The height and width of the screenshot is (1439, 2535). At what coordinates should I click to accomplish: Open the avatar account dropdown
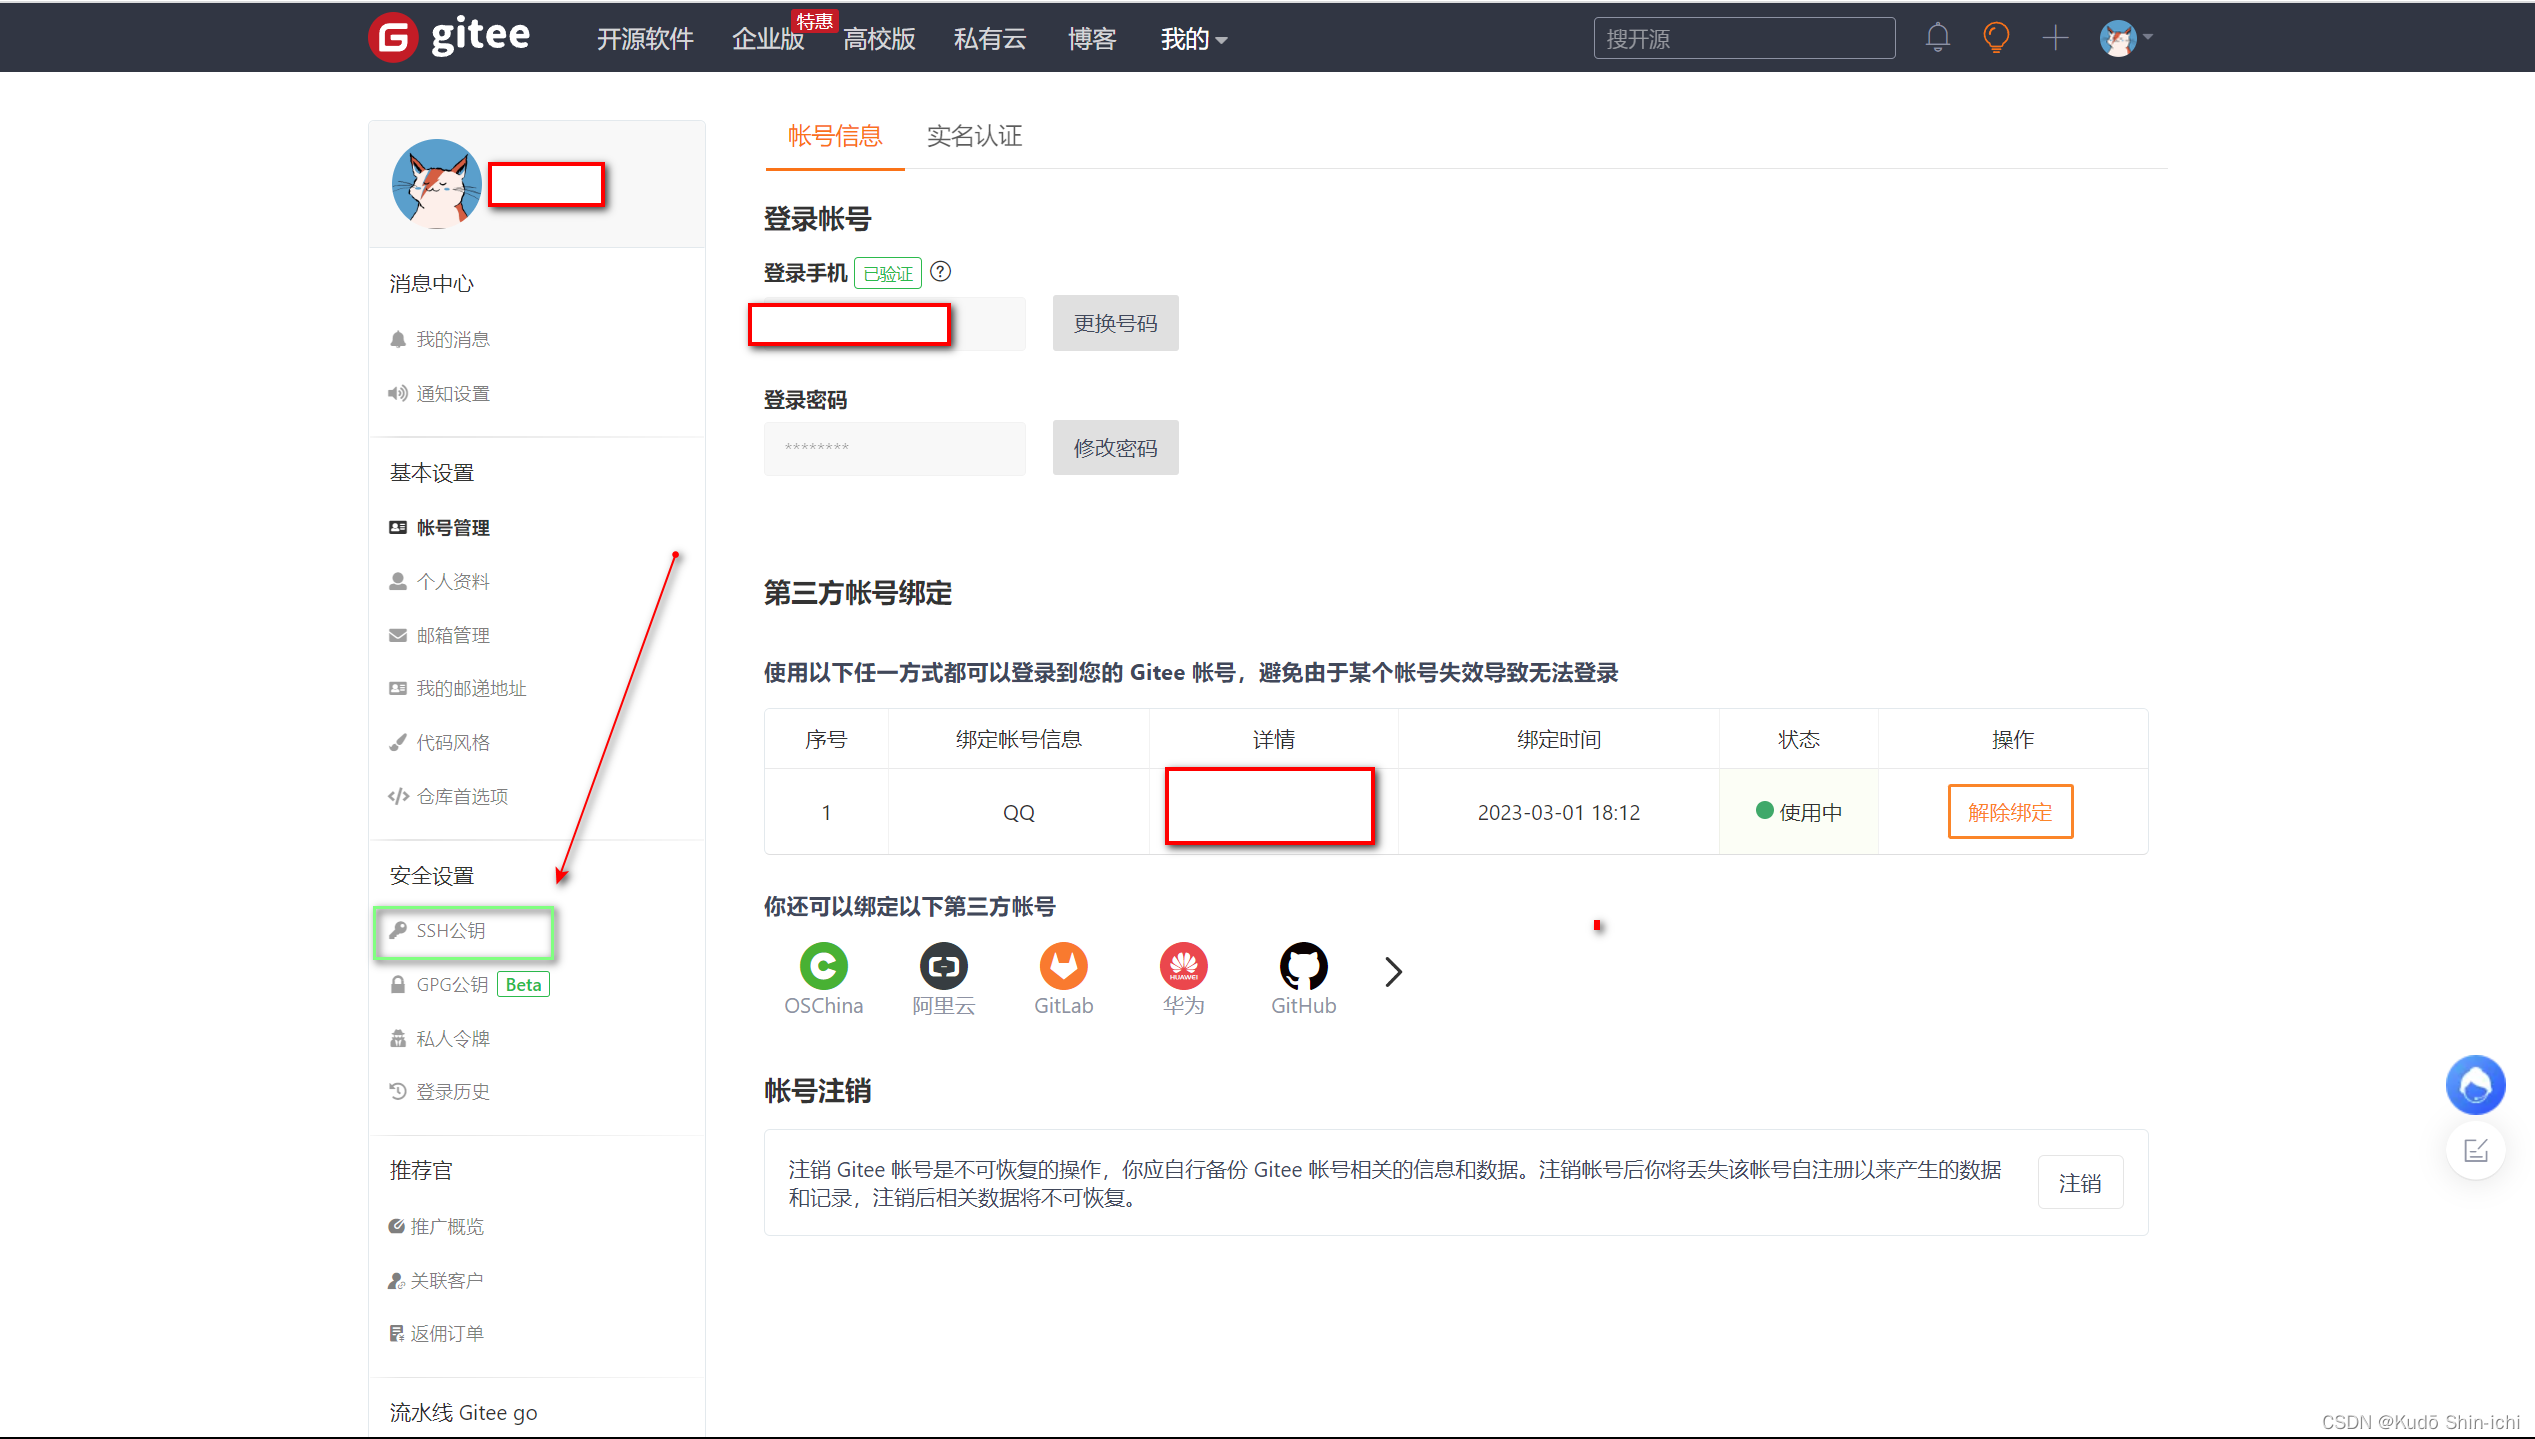(2120, 37)
